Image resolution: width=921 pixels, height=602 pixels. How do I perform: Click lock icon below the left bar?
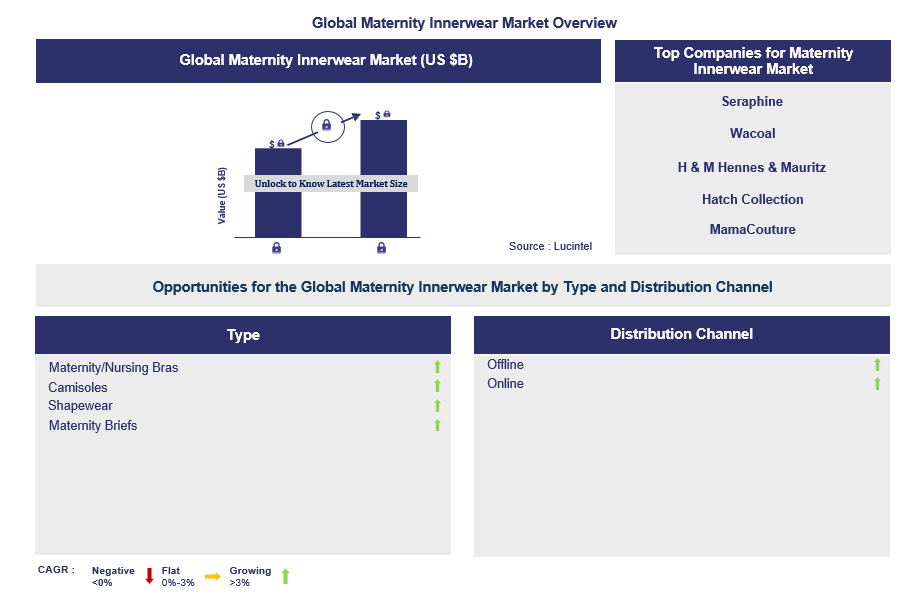tap(276, 248)
